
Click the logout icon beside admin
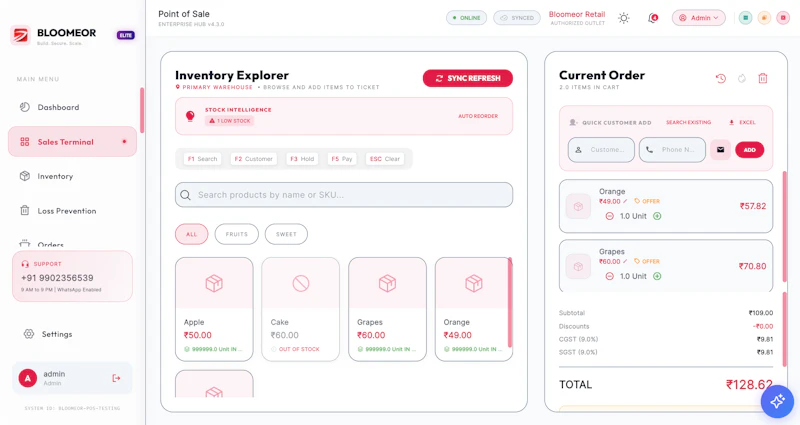tap(116, 378)
